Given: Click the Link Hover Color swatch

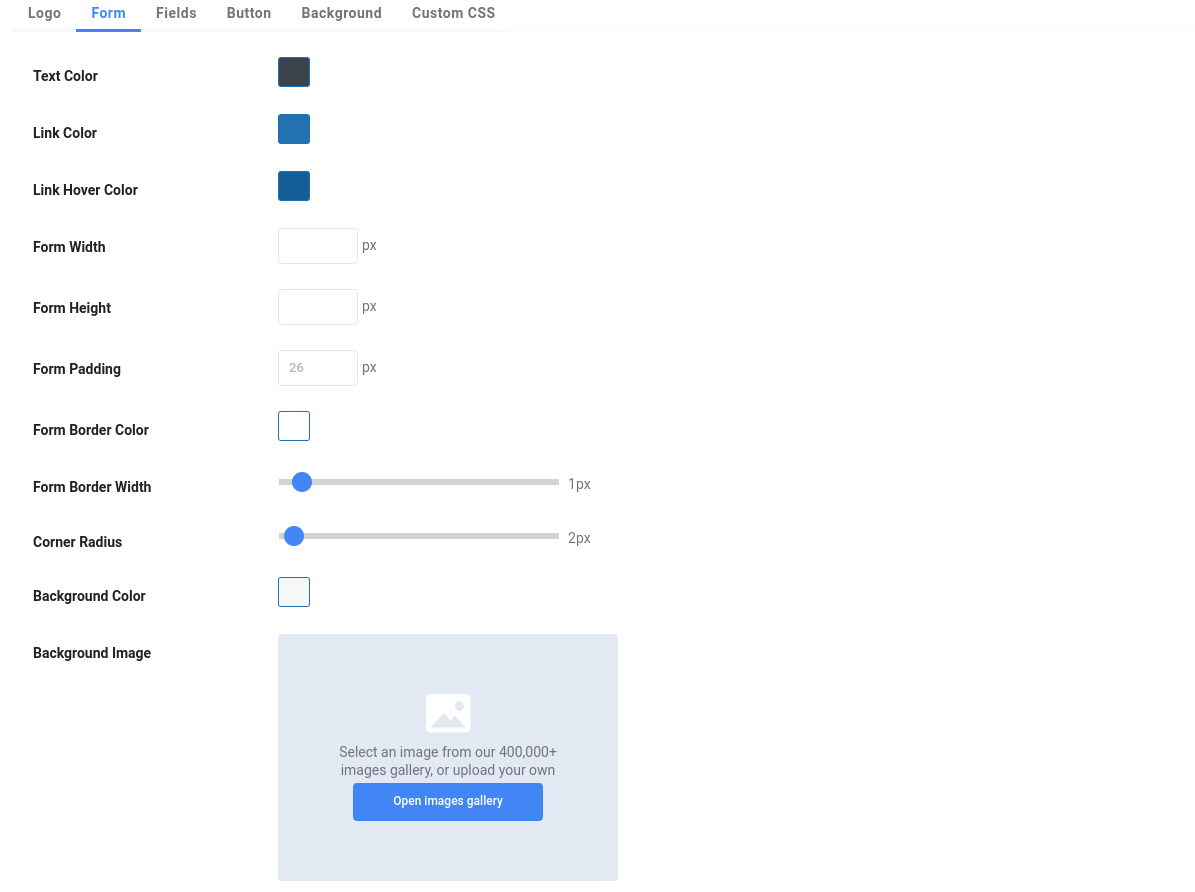Looking at the screenshot, I should click(294, 186).
